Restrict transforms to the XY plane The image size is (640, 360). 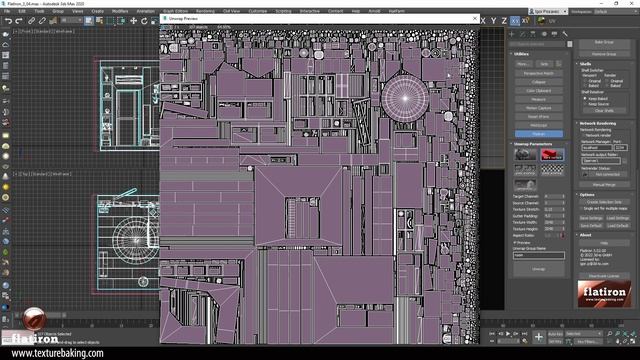[515, 20]
